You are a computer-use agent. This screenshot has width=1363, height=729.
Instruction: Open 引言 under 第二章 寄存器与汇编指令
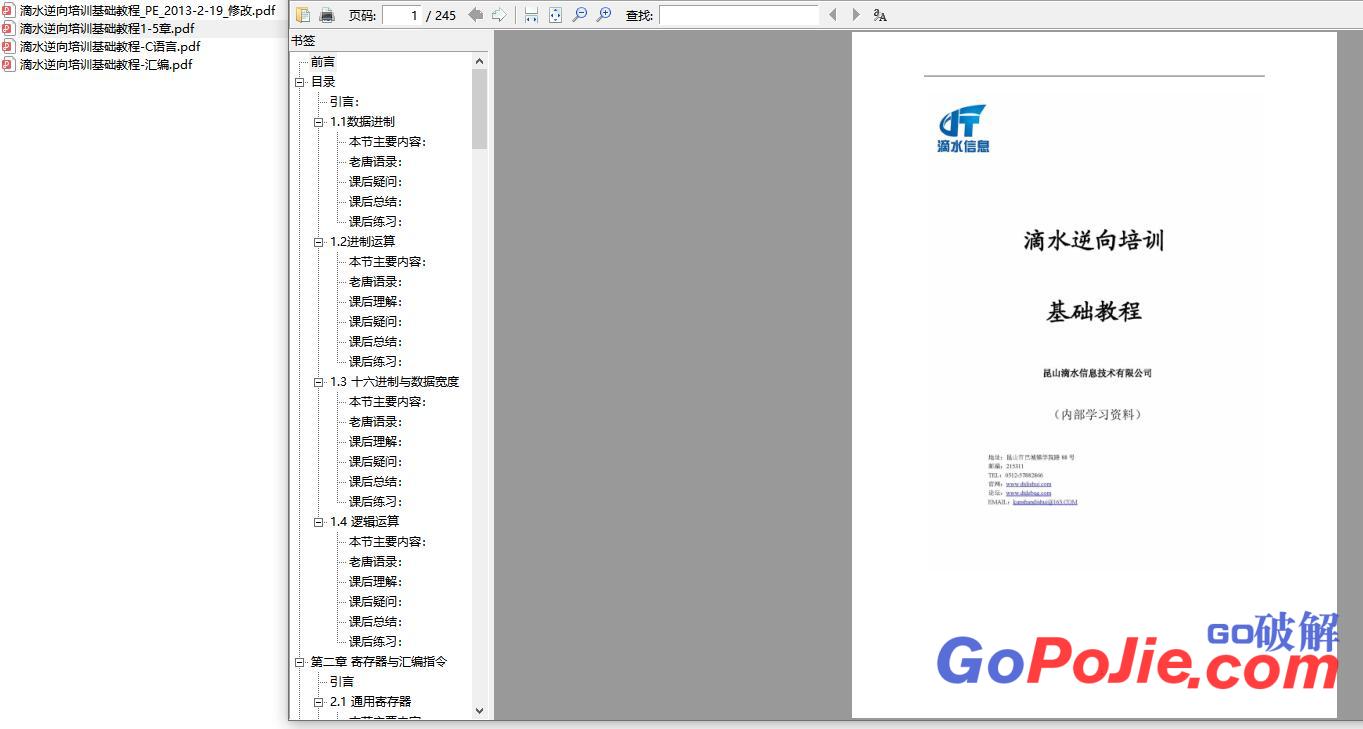click(x=342, y=682)
